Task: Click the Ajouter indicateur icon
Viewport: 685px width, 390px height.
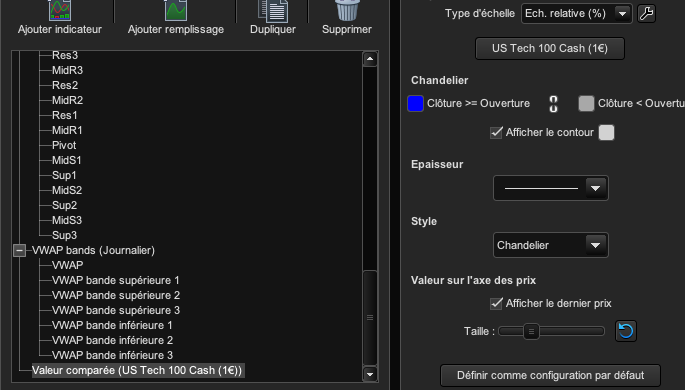Action: 60,10
